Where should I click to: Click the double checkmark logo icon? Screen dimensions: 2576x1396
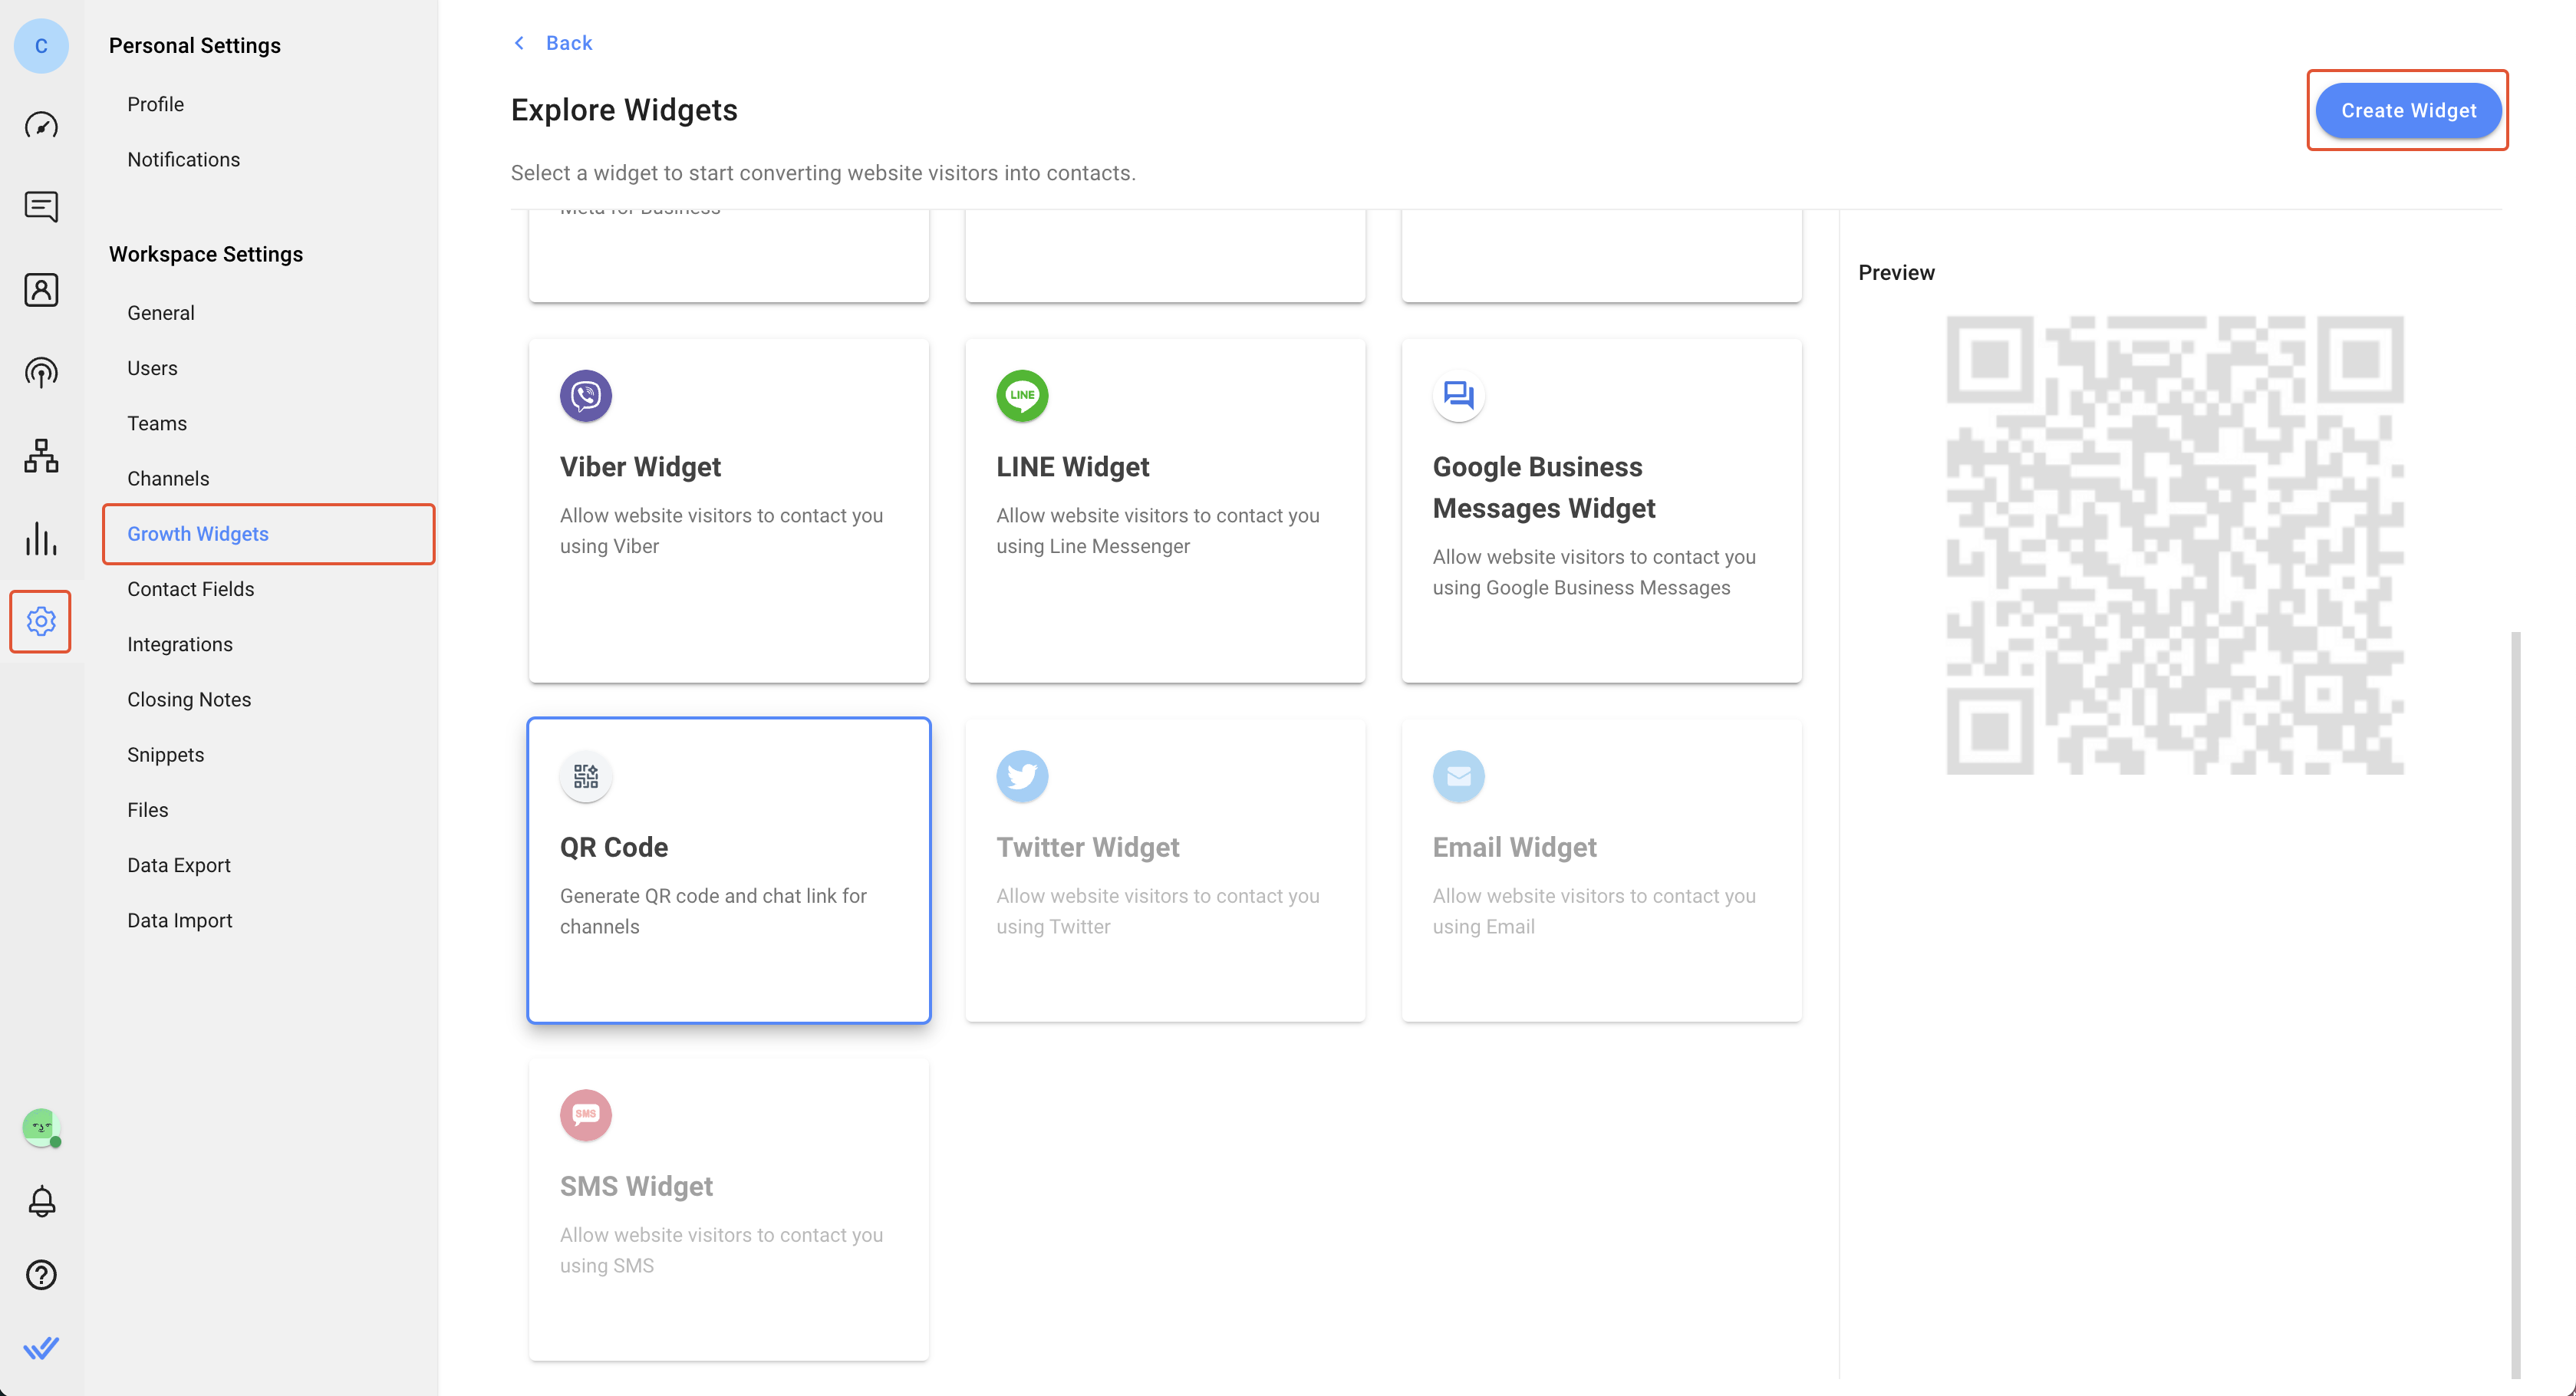[41, 1348]
